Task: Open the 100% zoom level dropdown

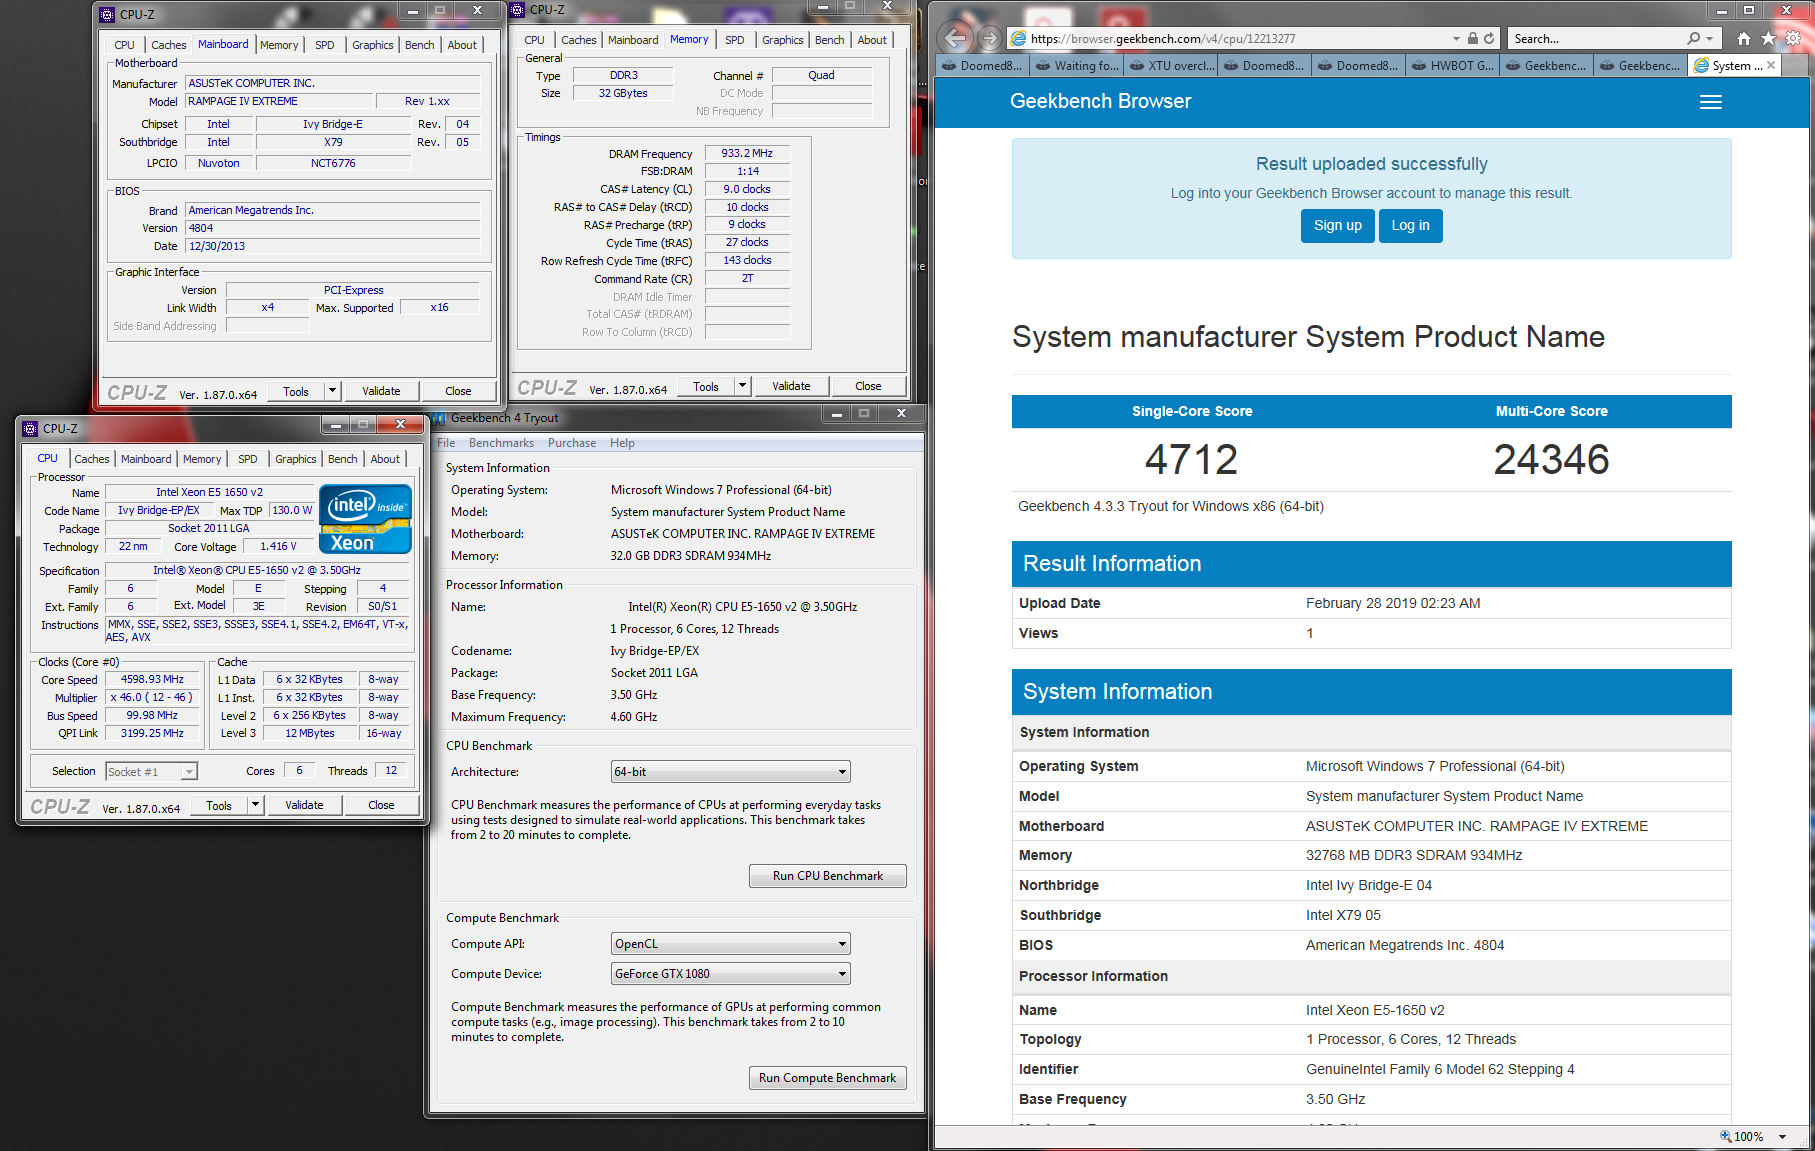Action: 1783,1137
